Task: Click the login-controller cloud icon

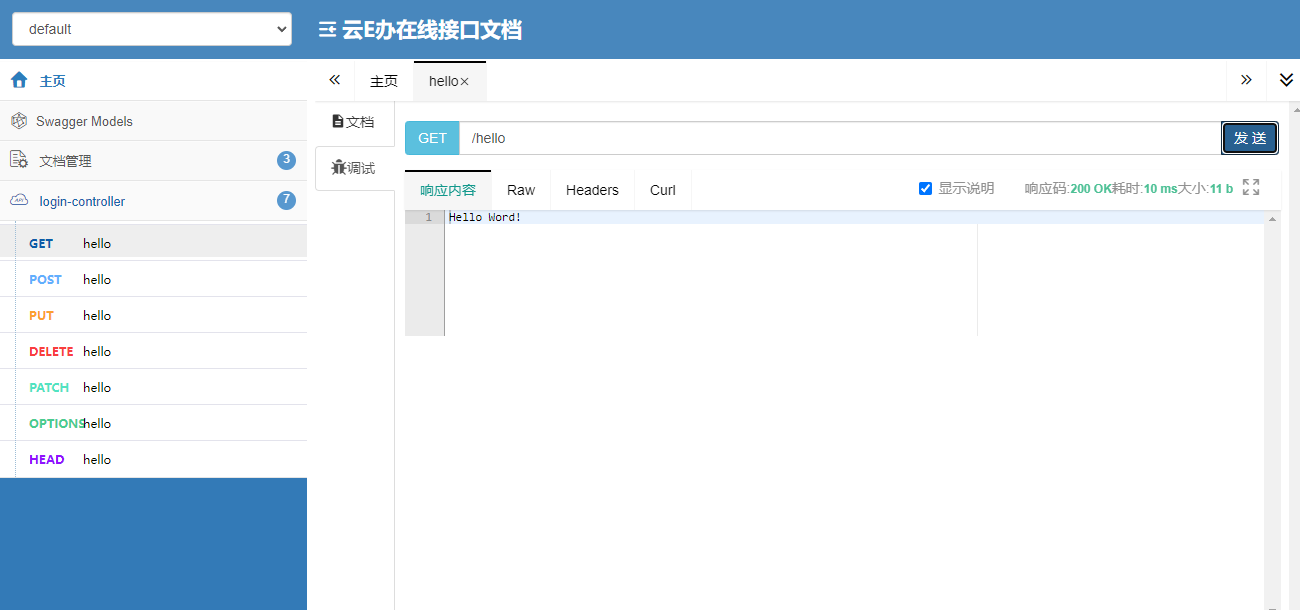Action: click(18, 201)
